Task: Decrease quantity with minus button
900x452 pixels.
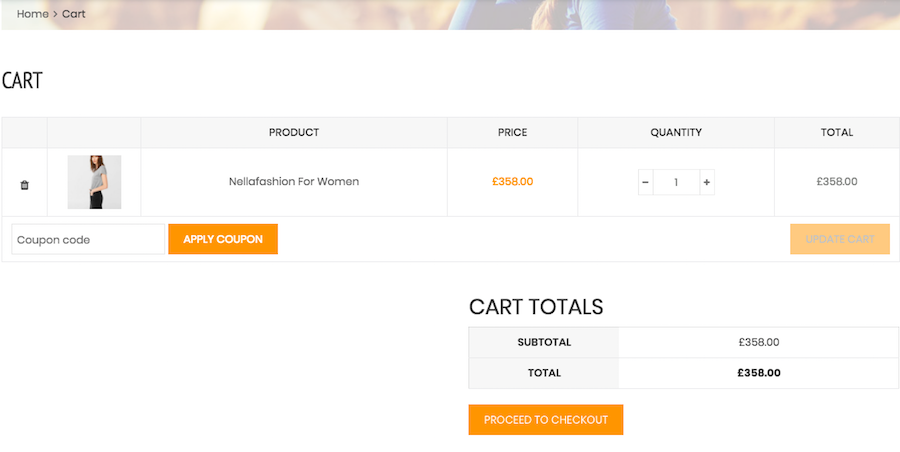Action: coord(645,182)
